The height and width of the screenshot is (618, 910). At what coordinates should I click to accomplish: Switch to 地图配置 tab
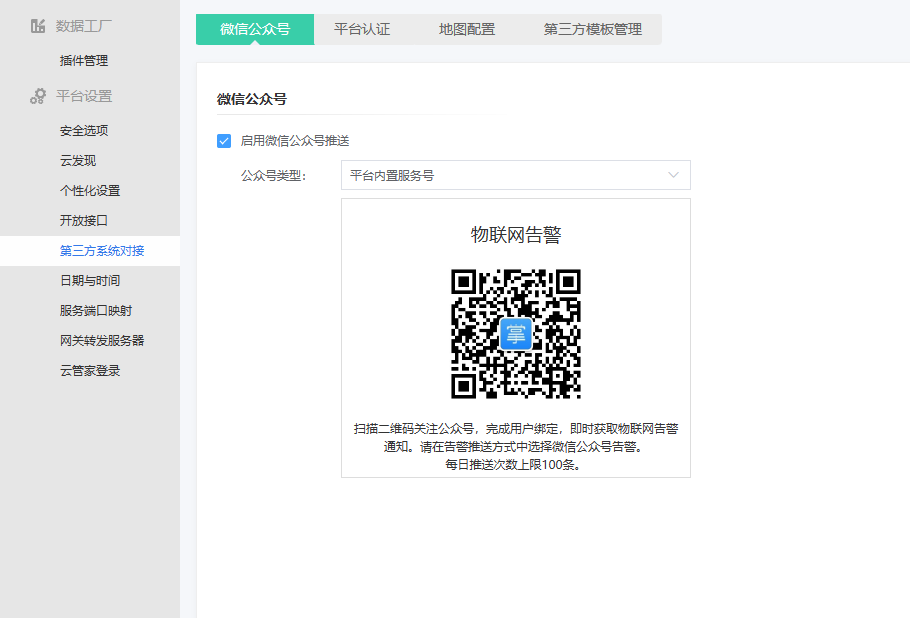coord(467,29)
